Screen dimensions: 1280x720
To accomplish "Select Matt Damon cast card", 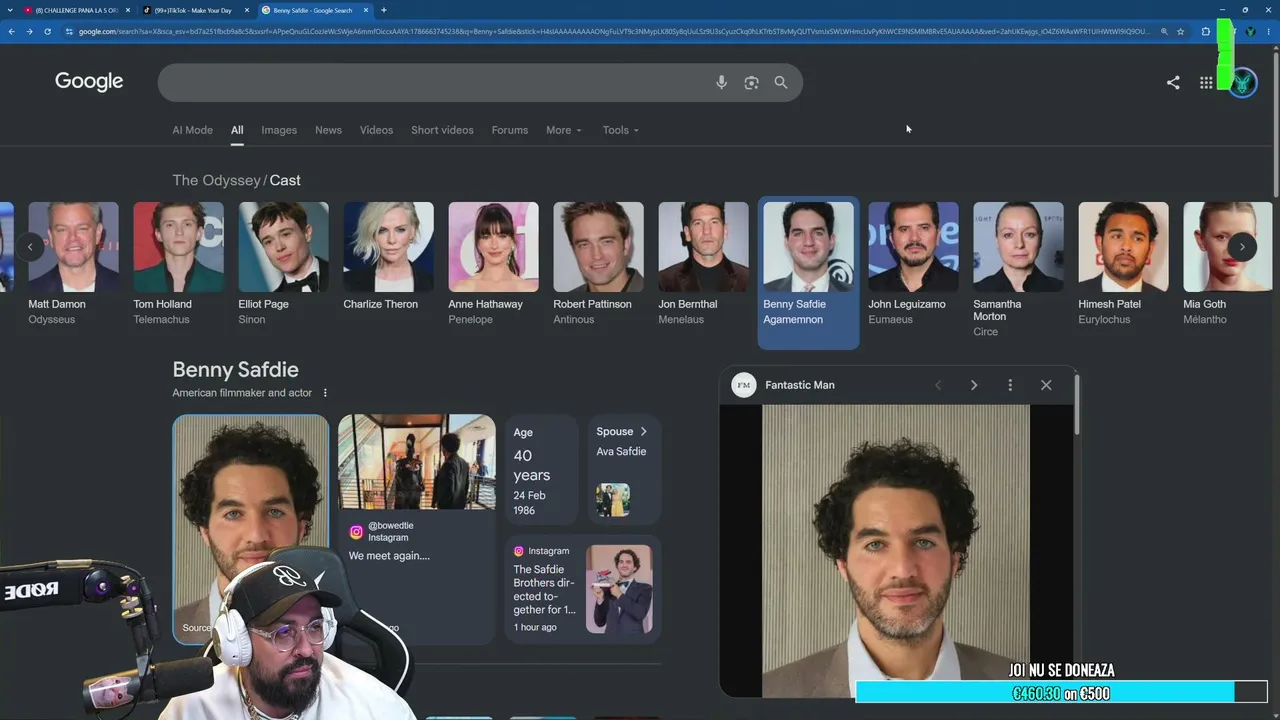I will [x=73, y=264].
